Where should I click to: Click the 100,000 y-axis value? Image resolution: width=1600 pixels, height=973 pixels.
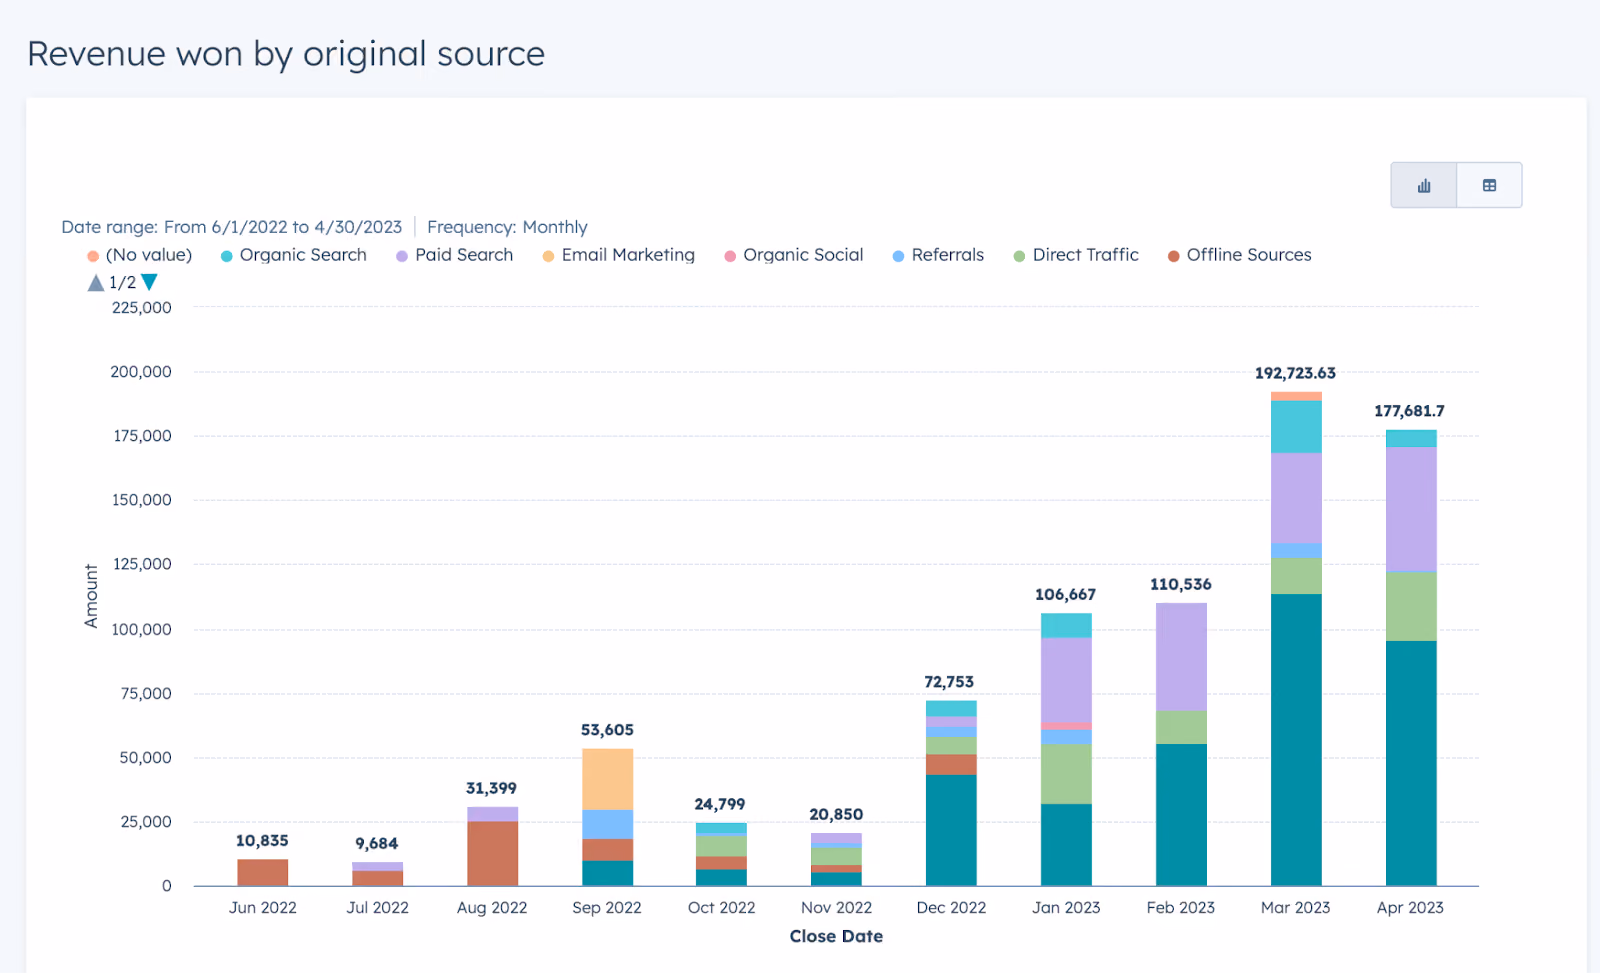142,630
